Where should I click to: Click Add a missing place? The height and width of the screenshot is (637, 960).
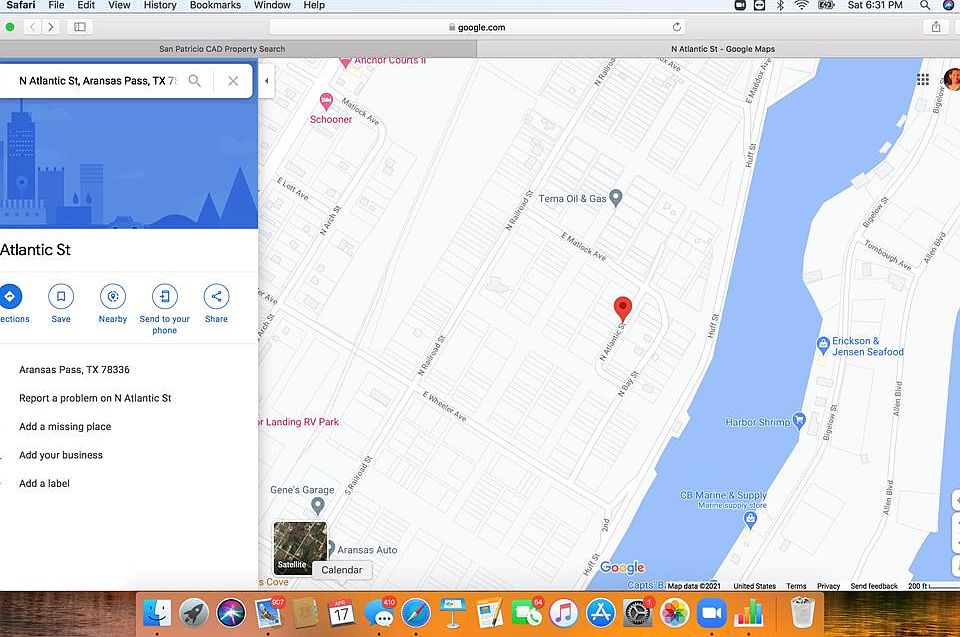click(x=65, y=426)
